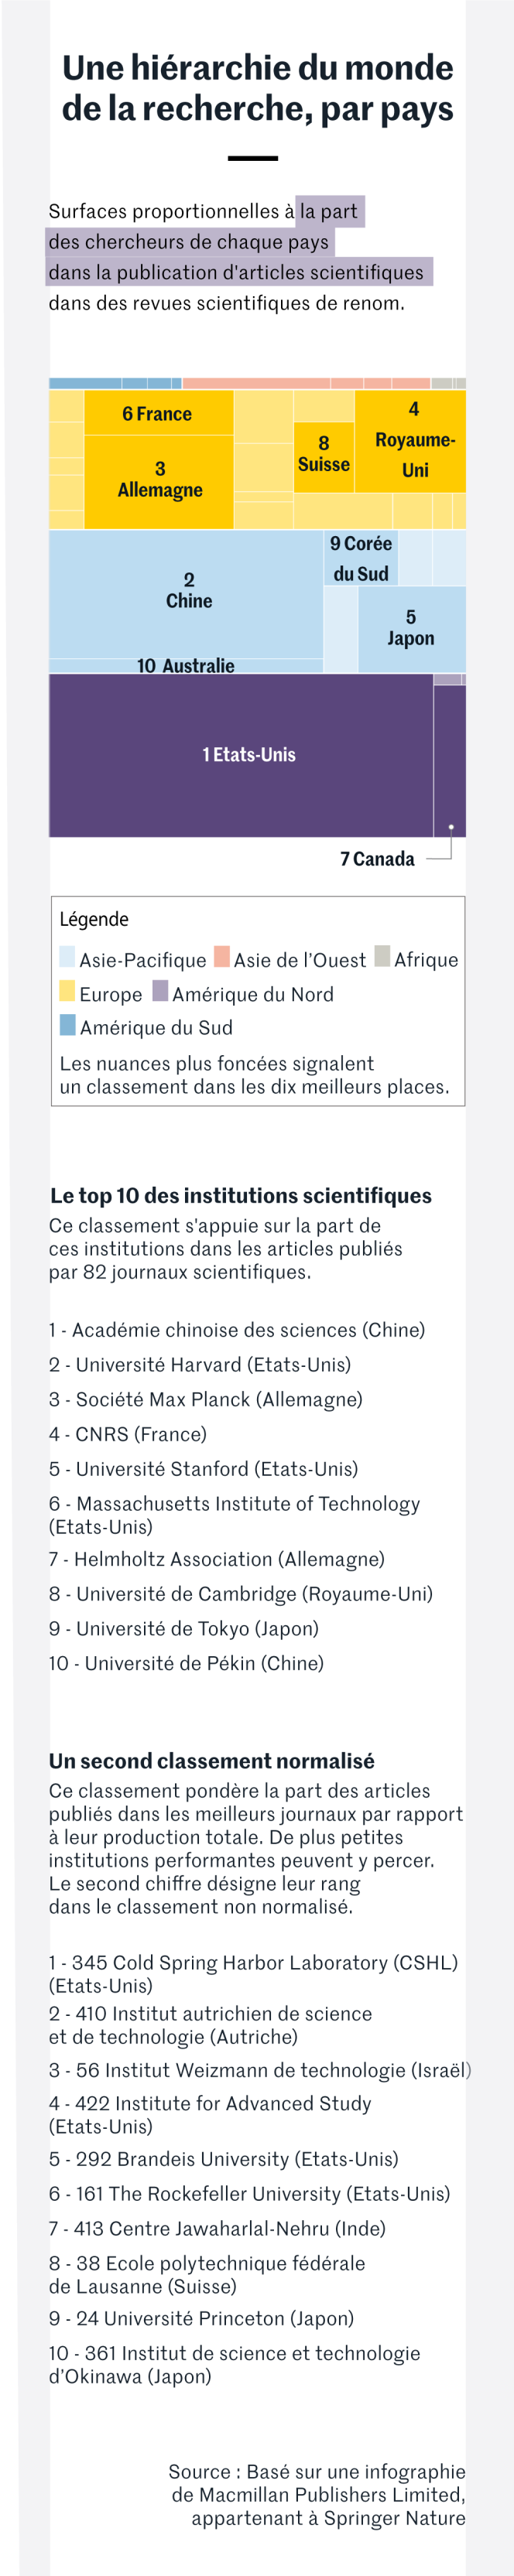Click the Amérique du Nord legend swatch
This screenshot has height=2576, width=514.
click(160, 990)
